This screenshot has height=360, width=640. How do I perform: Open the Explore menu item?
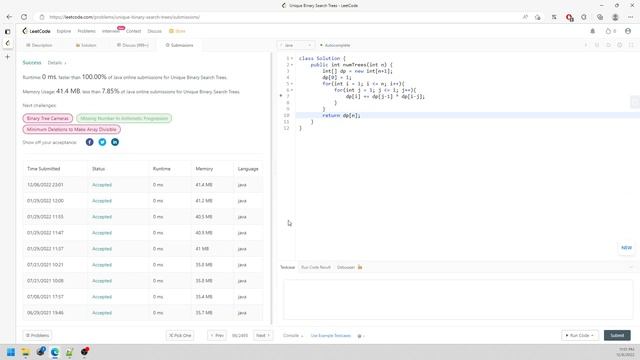64,31
